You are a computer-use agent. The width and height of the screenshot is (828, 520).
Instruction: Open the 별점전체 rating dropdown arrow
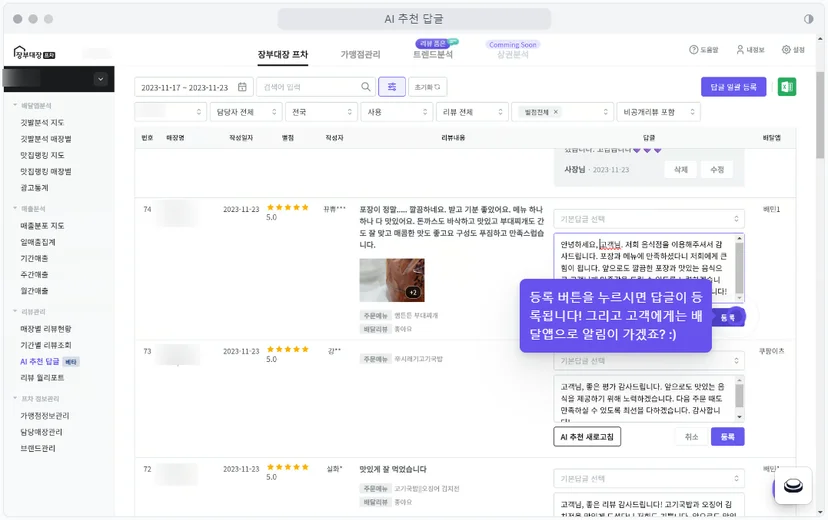pos(605,112)
